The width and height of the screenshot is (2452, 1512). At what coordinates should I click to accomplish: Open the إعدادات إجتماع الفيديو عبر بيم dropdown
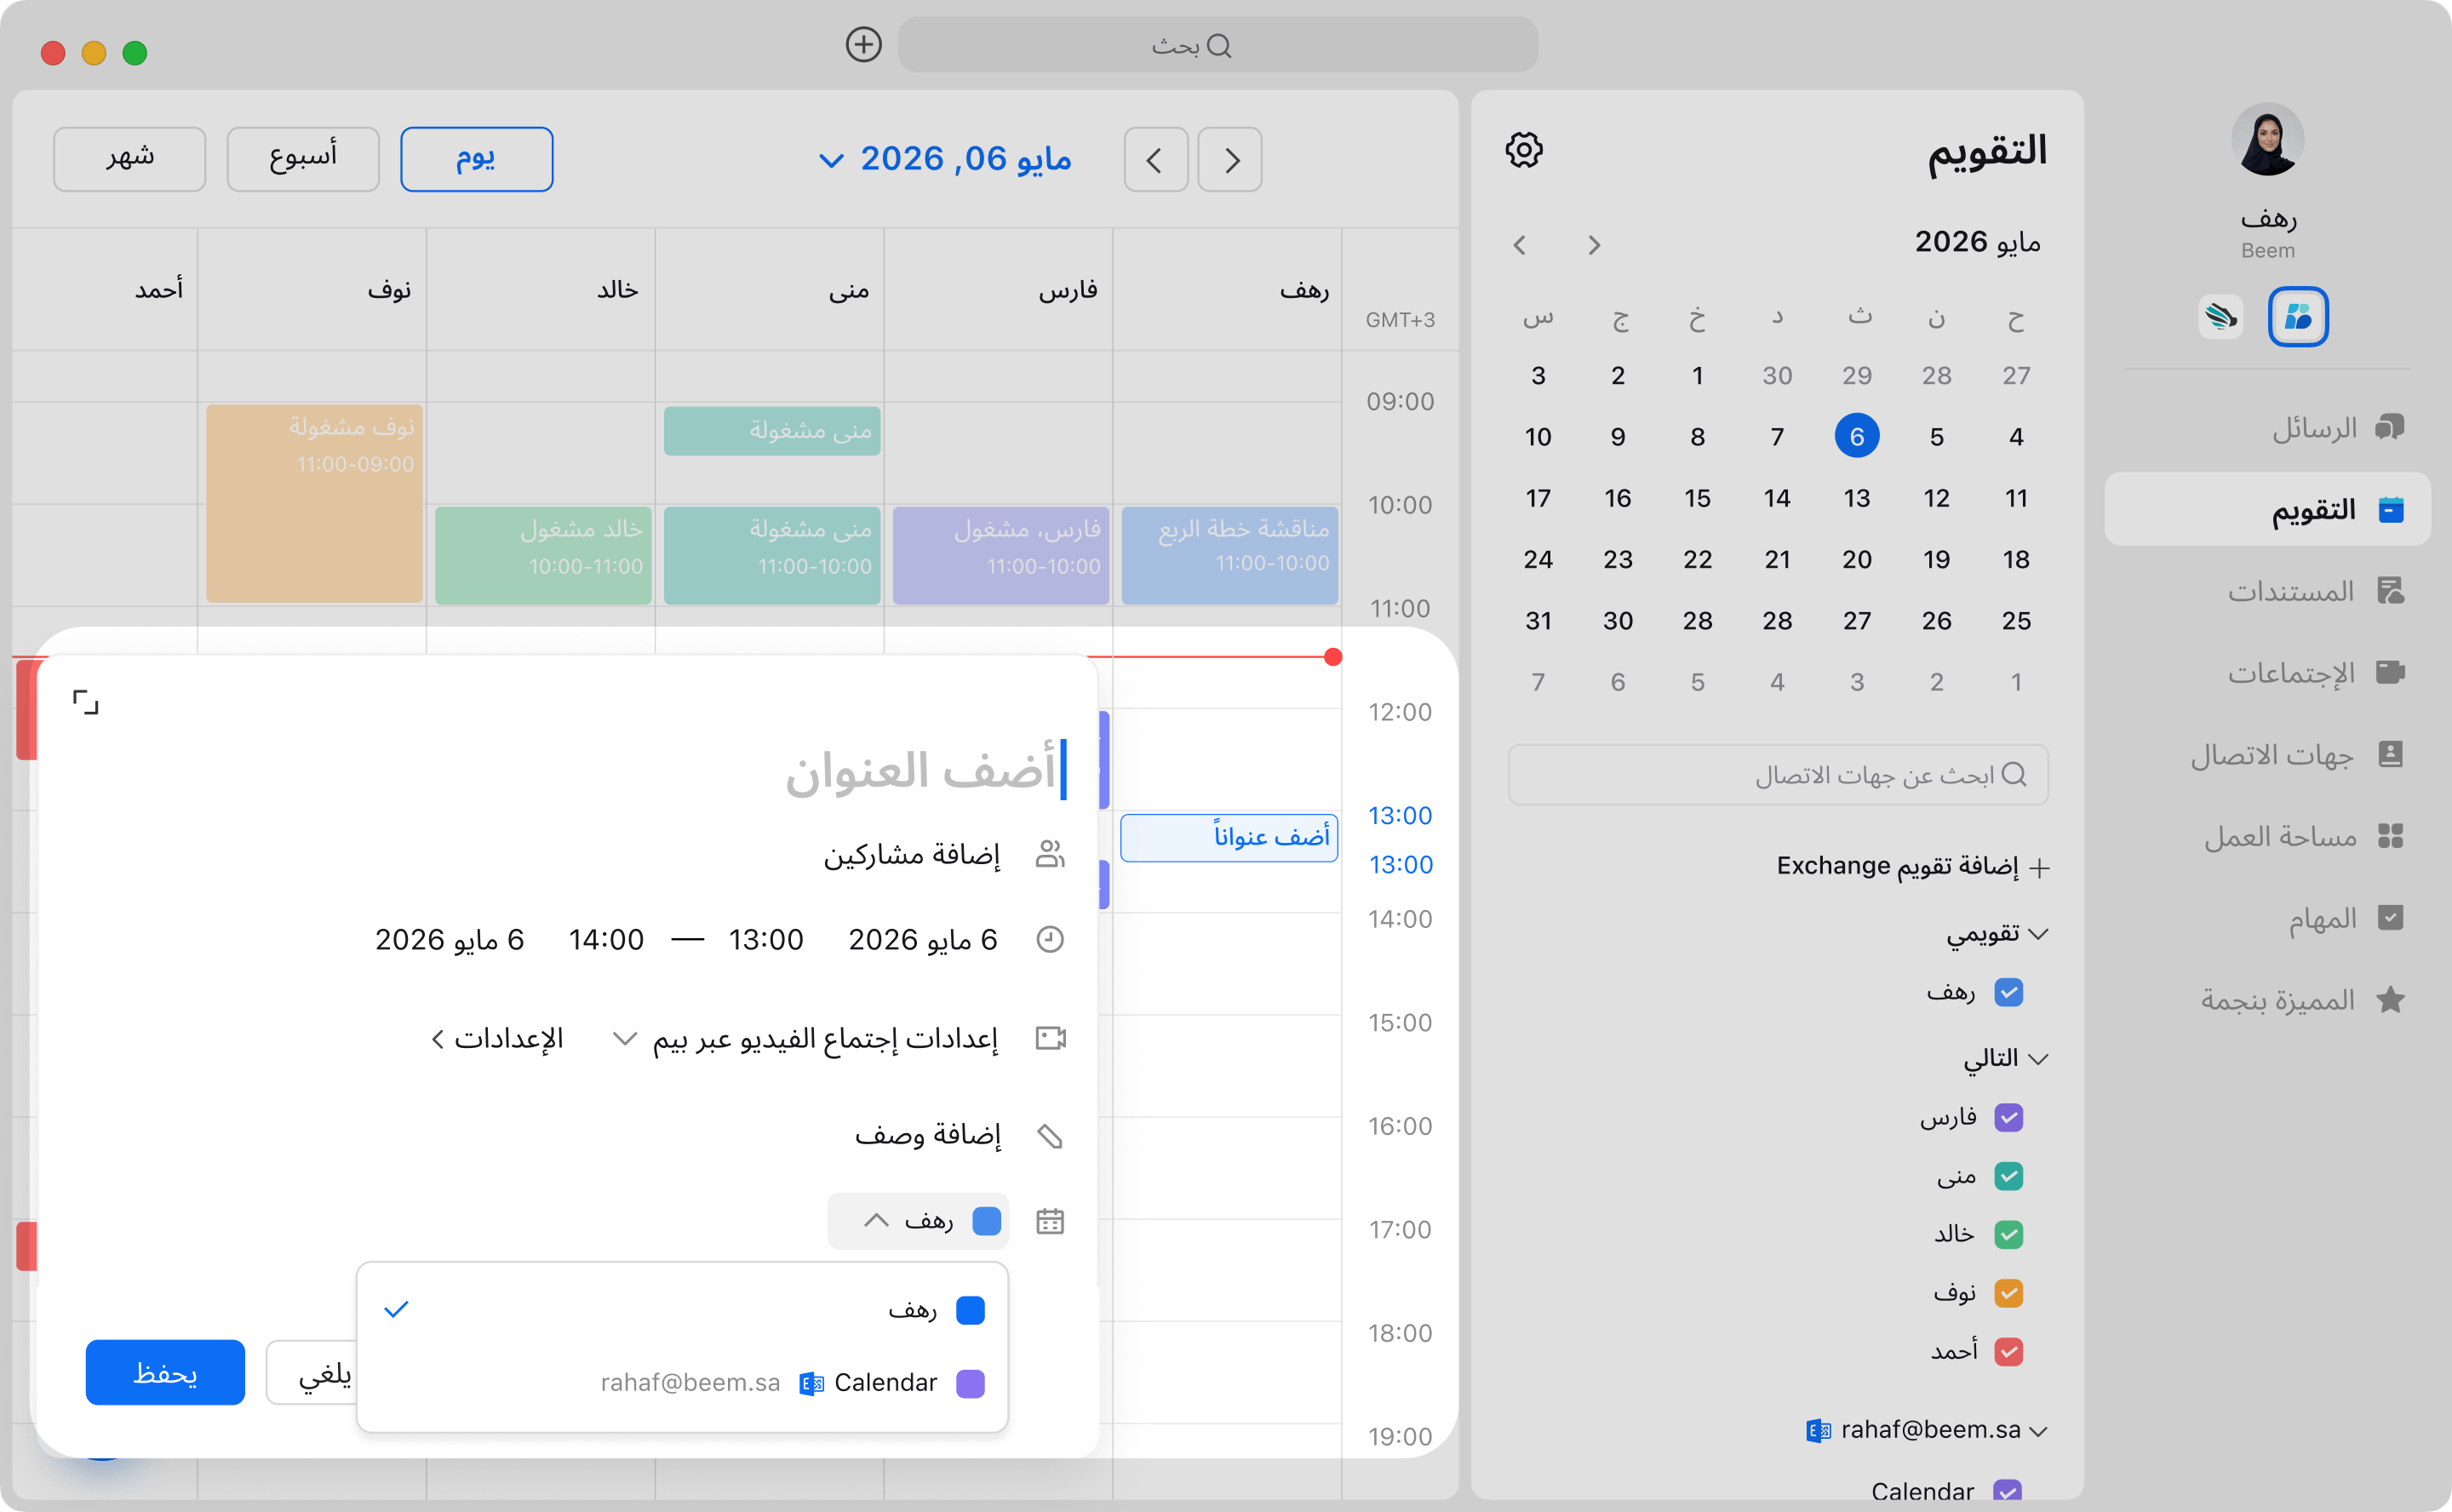coord(805,1039)
